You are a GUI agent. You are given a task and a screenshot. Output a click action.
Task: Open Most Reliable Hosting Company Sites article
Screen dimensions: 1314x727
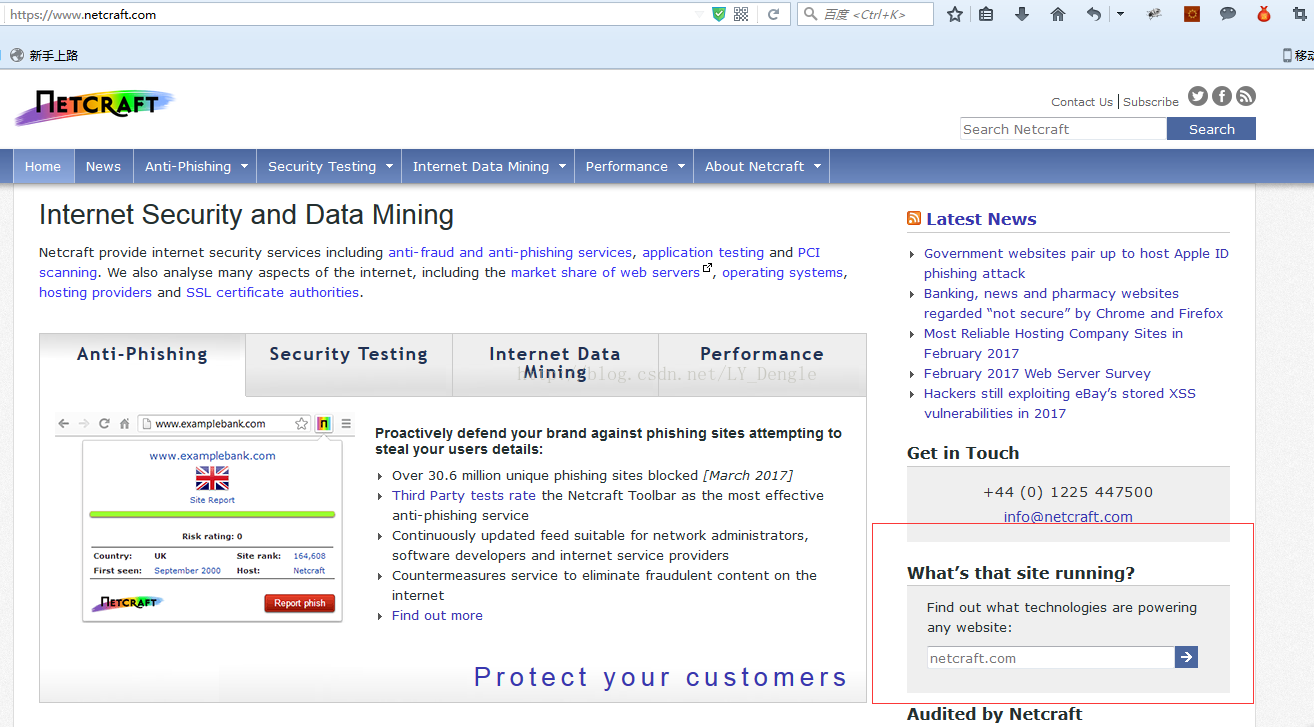(1053, 344)
